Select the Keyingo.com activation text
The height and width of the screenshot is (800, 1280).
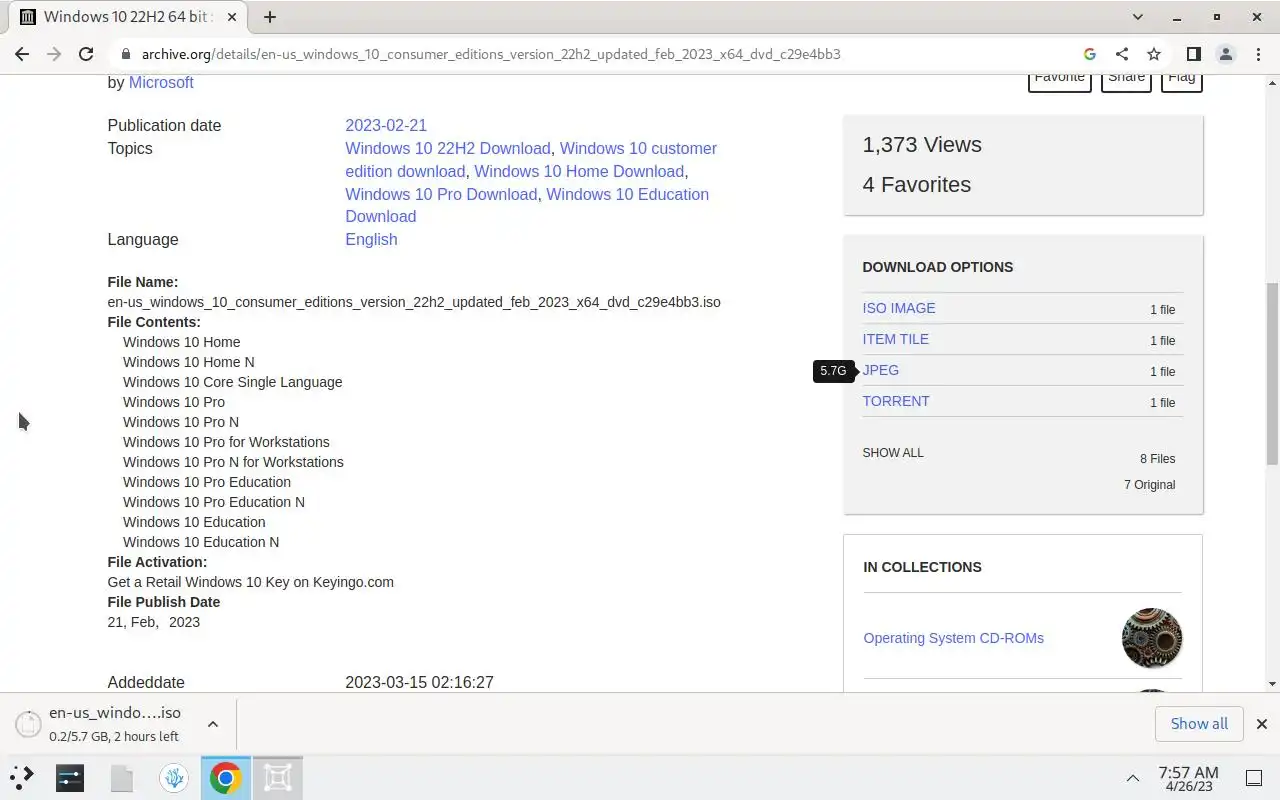(x=251, y=582)
